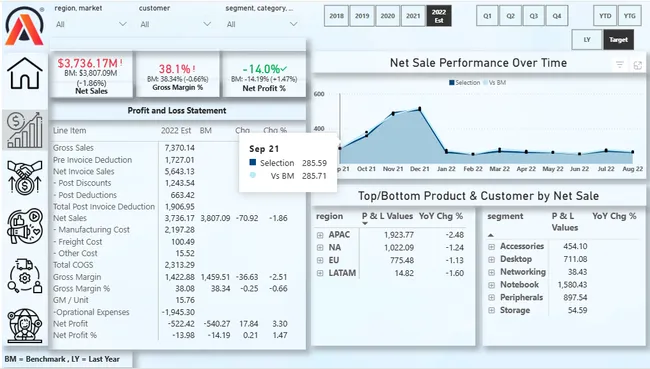Compare against Target benchmark

click(x=618, y=40)
